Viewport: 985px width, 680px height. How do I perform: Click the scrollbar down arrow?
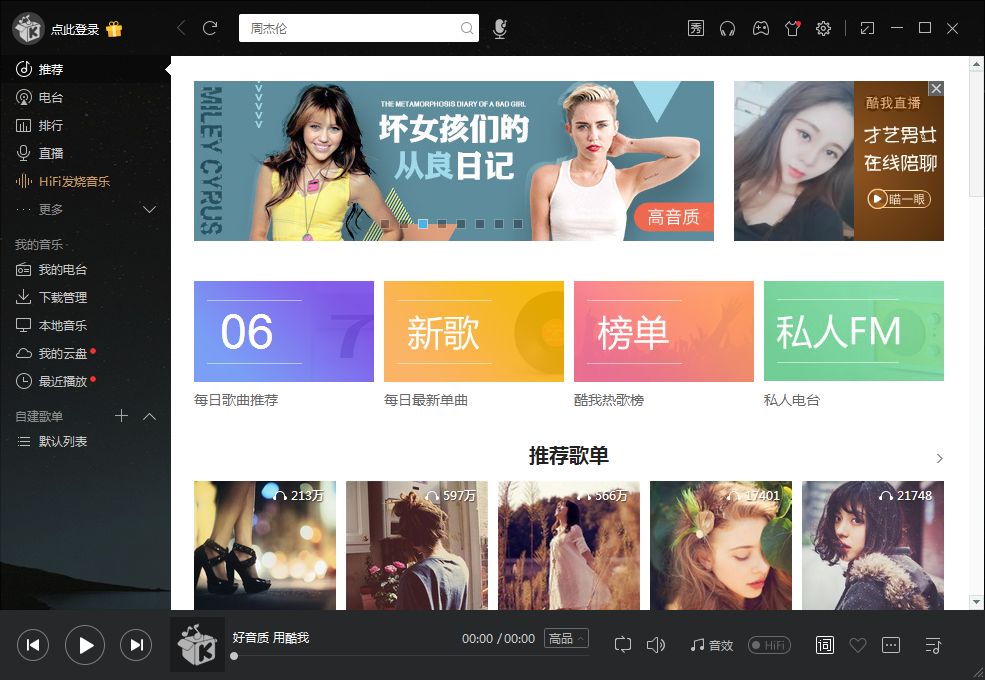[976, 601]
